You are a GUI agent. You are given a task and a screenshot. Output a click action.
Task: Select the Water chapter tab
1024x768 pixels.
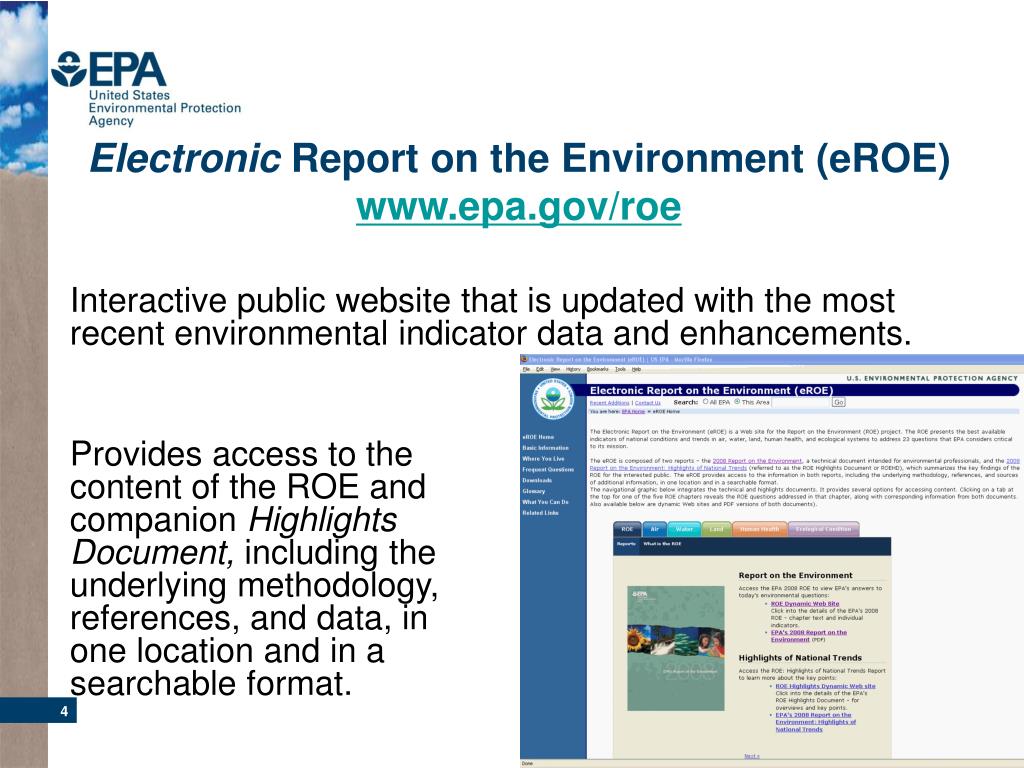tap(684, 529)
